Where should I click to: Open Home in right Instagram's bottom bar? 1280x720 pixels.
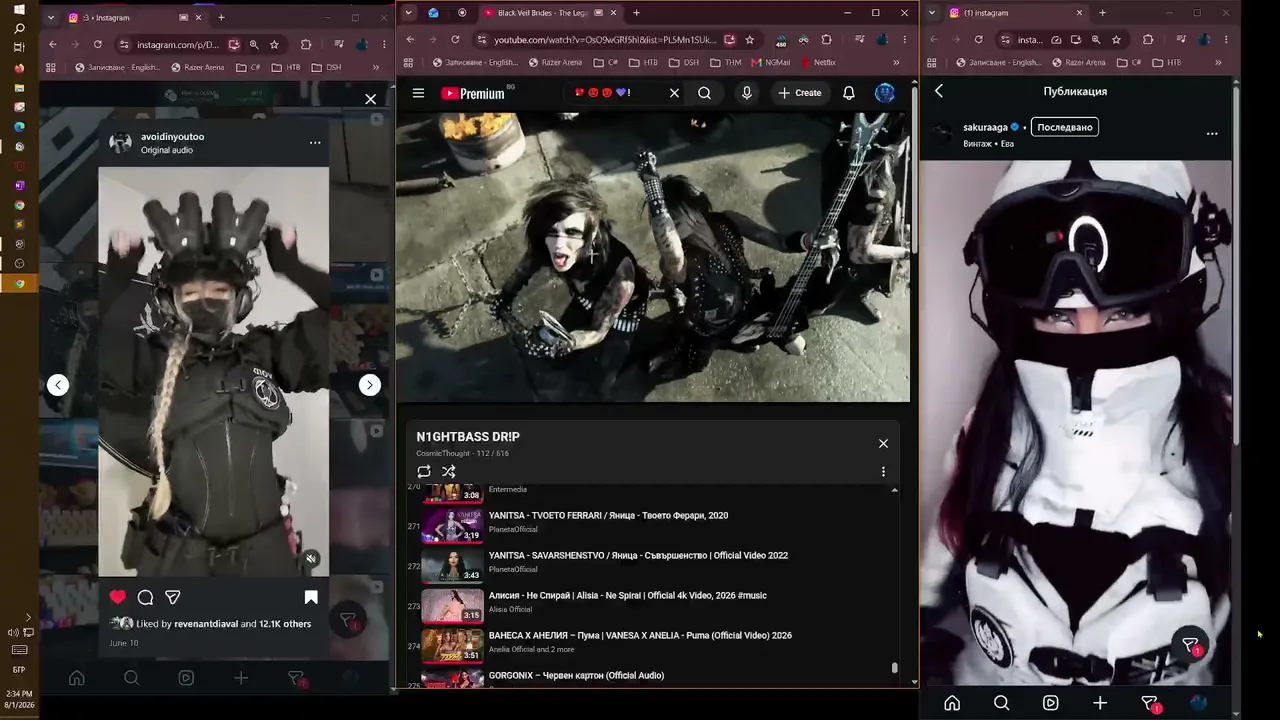pos(952,703)
